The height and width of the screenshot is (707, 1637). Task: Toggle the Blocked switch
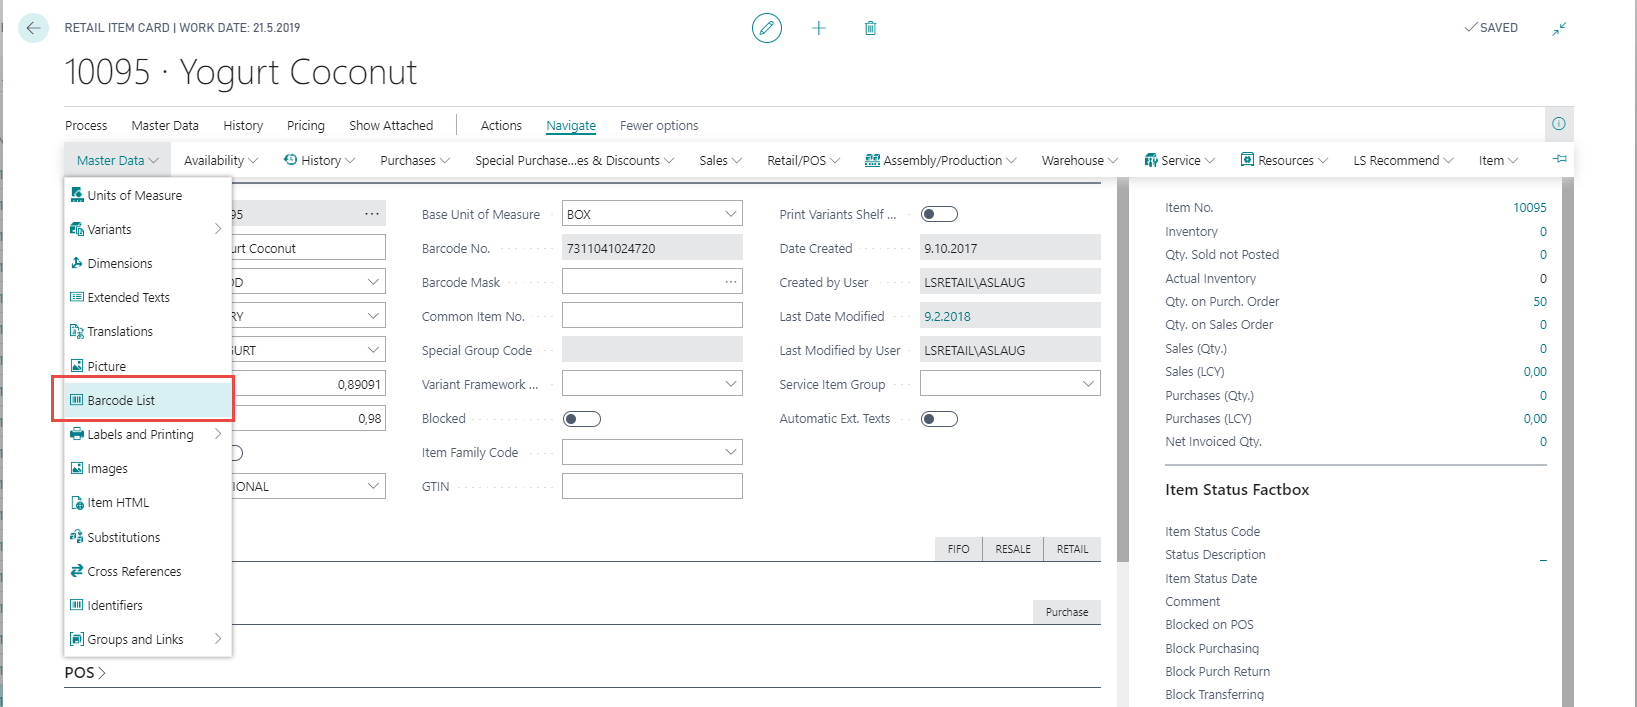click(x=581, y=419)
